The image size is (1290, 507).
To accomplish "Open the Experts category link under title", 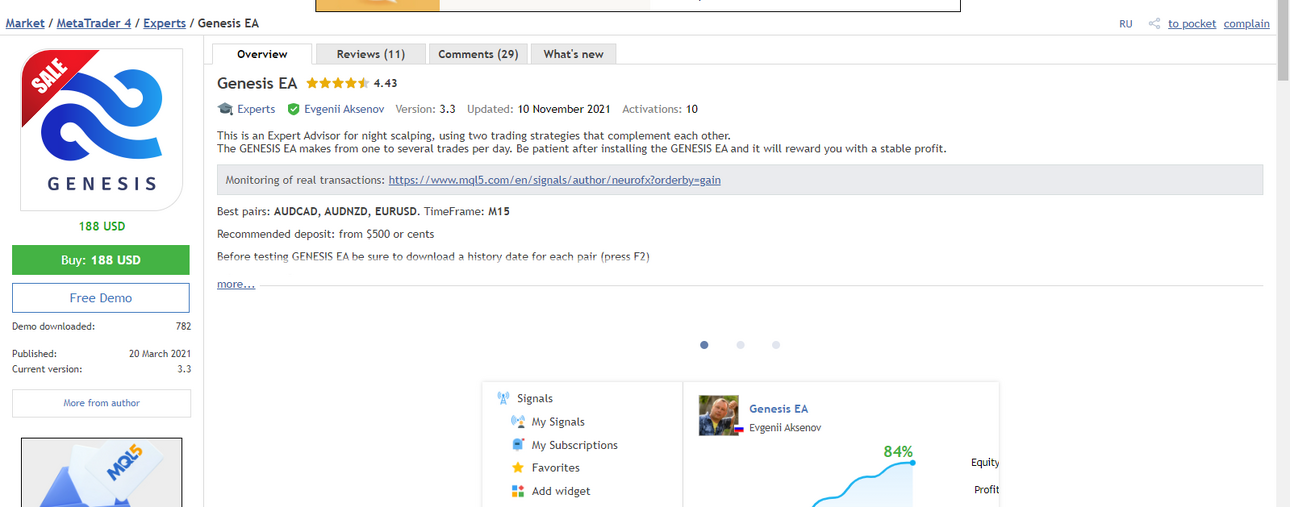I will point(256,109).
